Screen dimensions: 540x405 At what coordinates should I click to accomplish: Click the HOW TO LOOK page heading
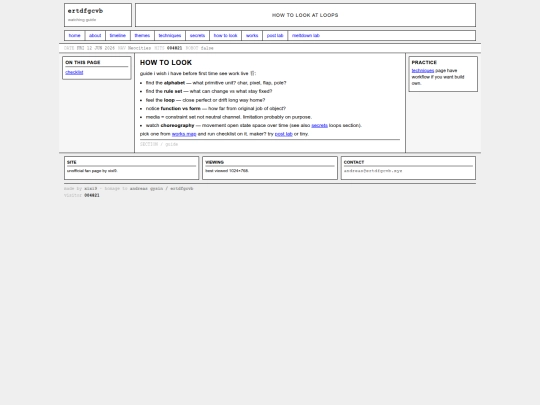pyautogui.click(x=166, y=63)
